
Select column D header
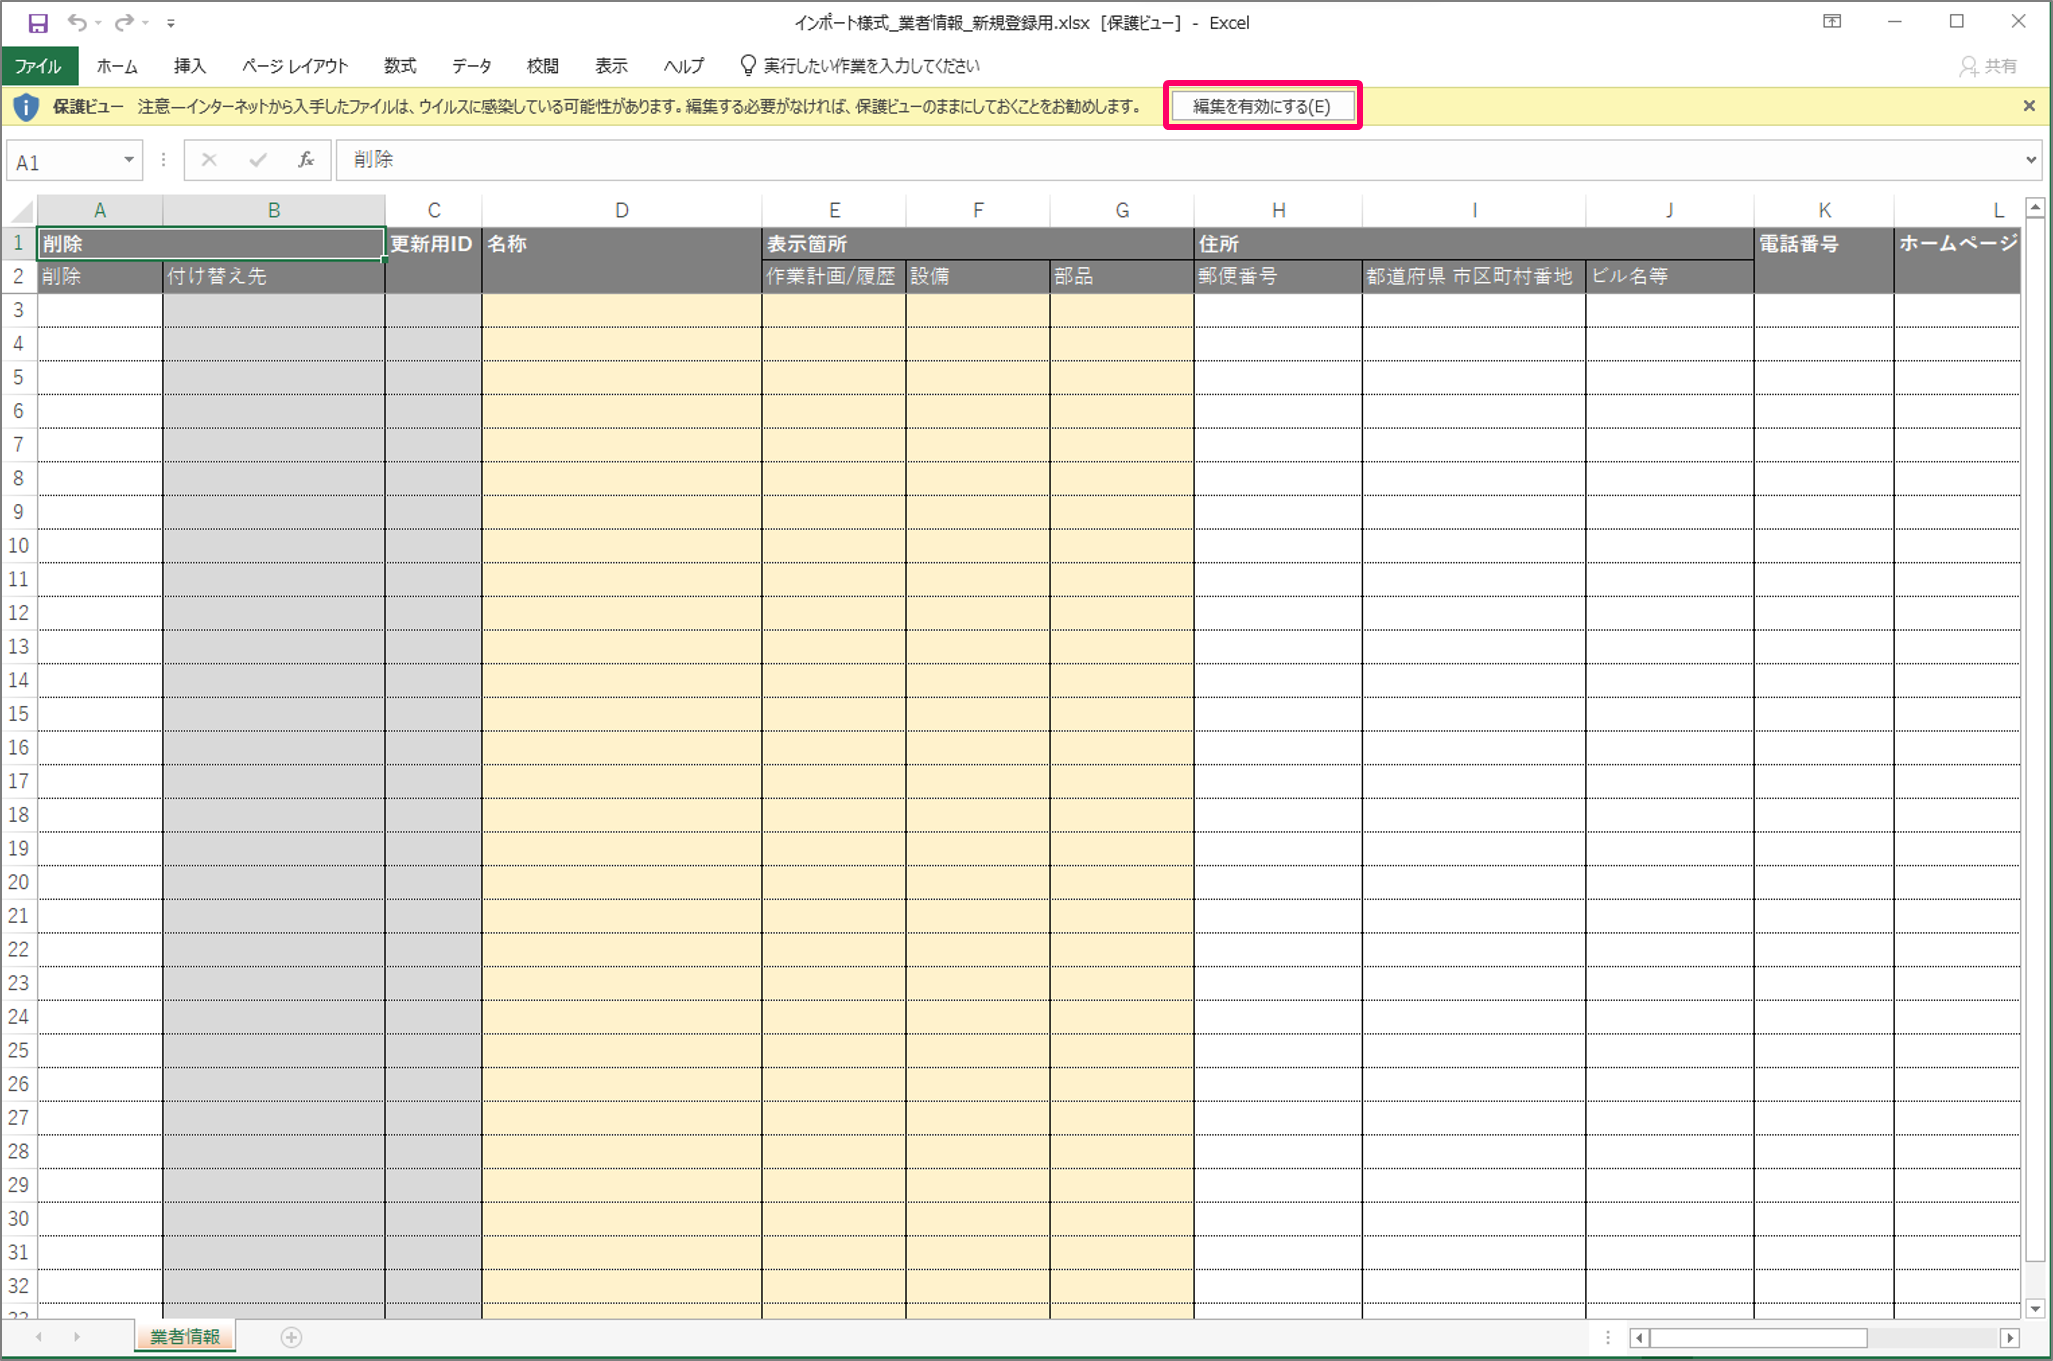[621, 211]
